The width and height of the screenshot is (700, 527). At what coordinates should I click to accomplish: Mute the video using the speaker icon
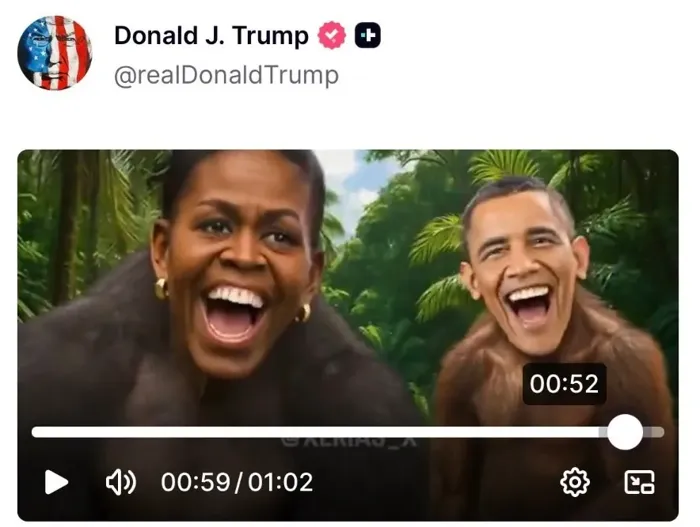[x=121, y=482]
